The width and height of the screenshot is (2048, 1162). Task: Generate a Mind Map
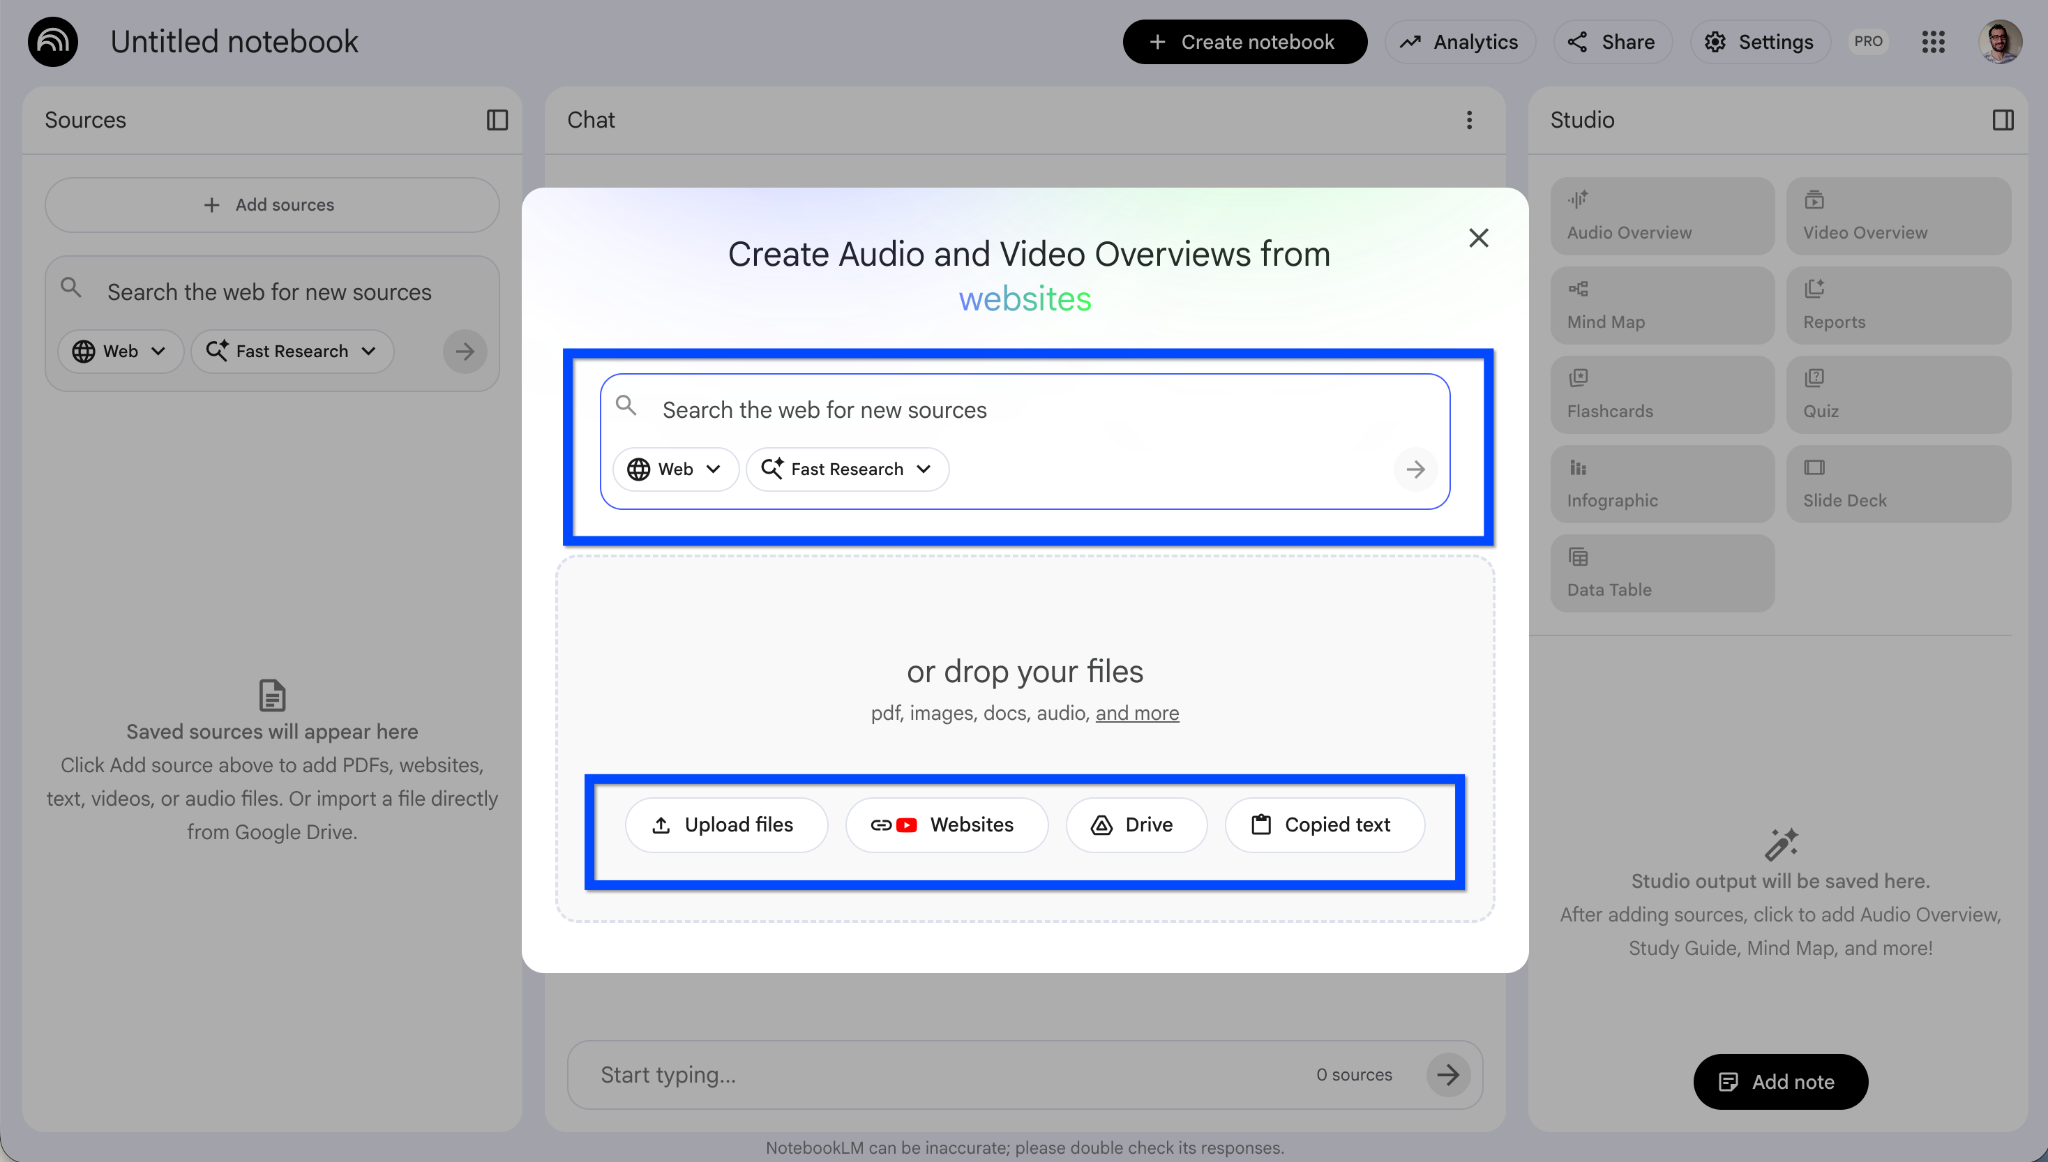tap(1660, 305)
